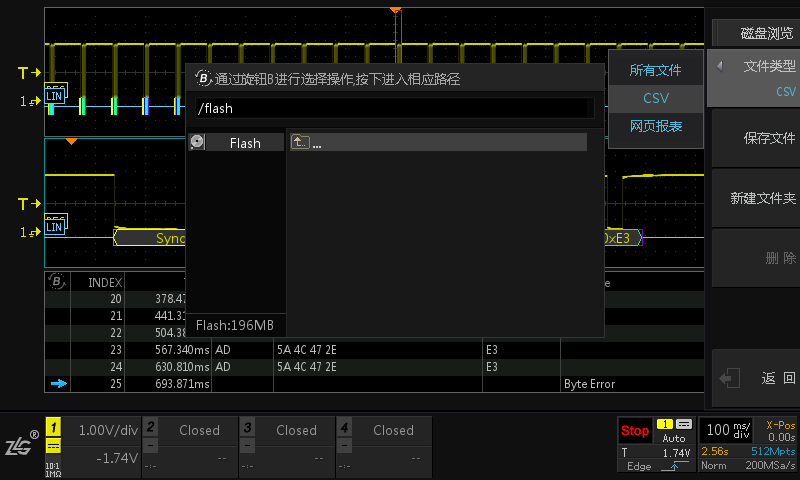
Task: Choose CSV in the file type list
Action: [x=655, y=98]
